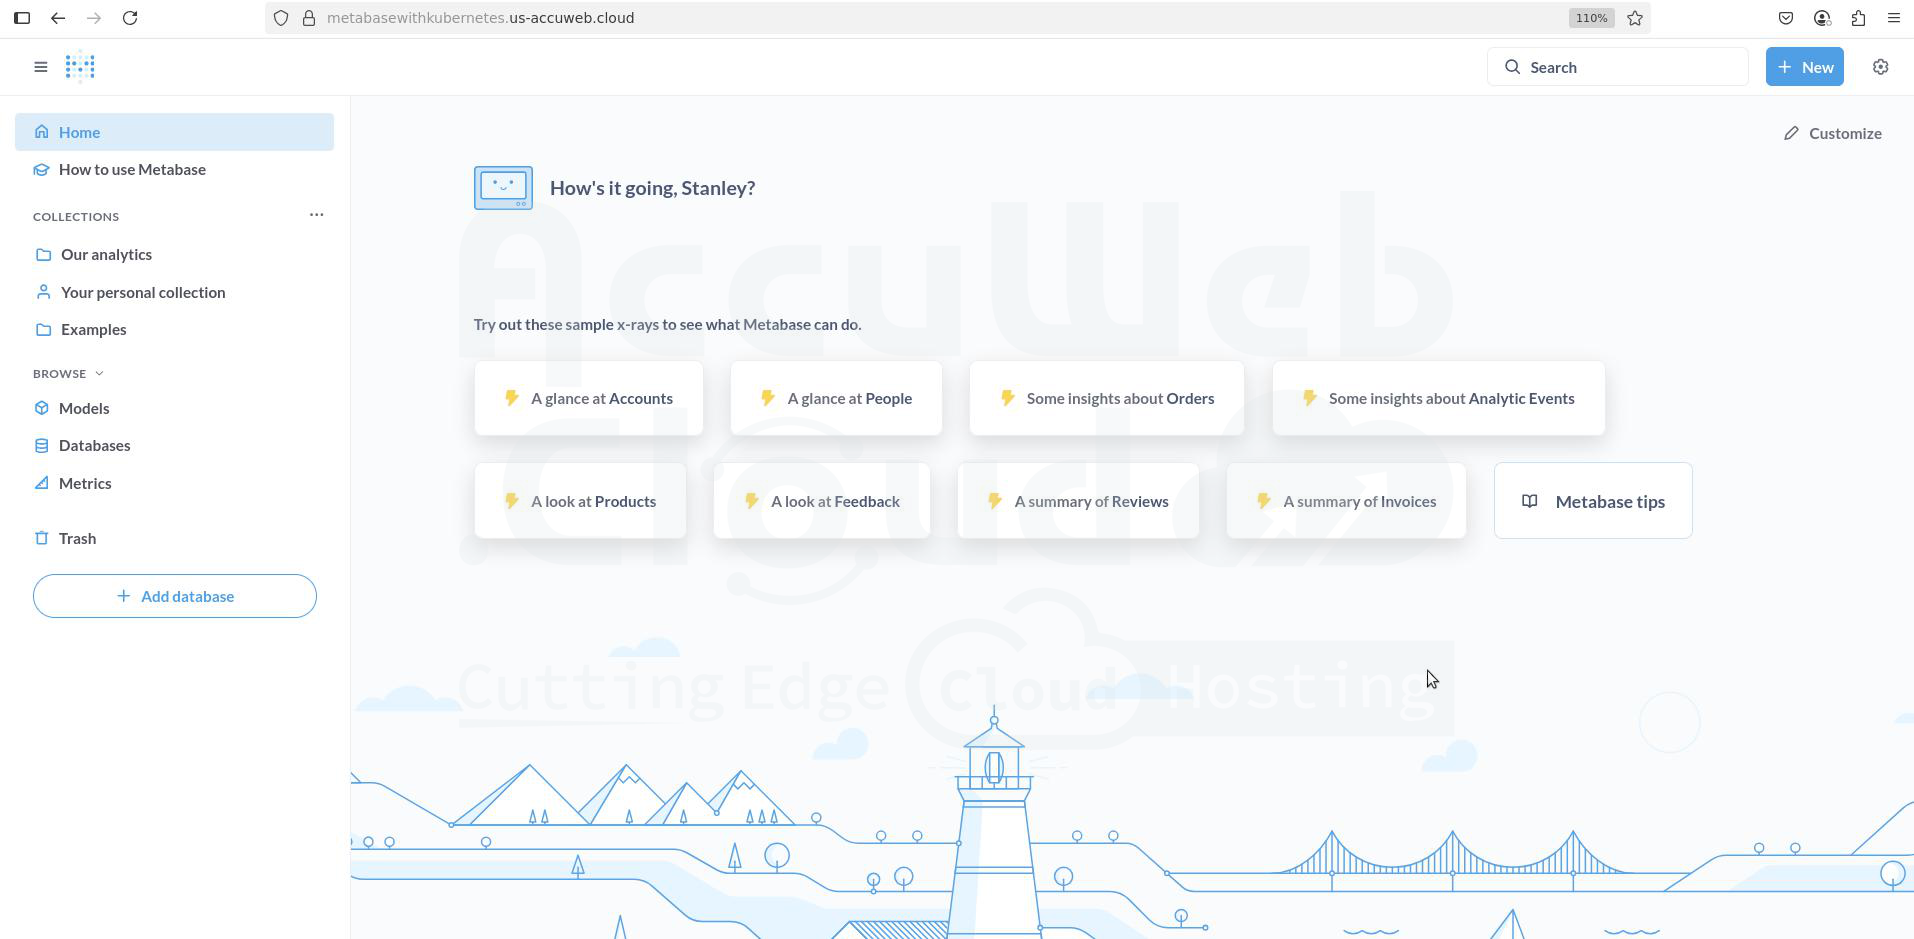
Task: Open the Collections three-dots menu
Action: pos(316,215)
